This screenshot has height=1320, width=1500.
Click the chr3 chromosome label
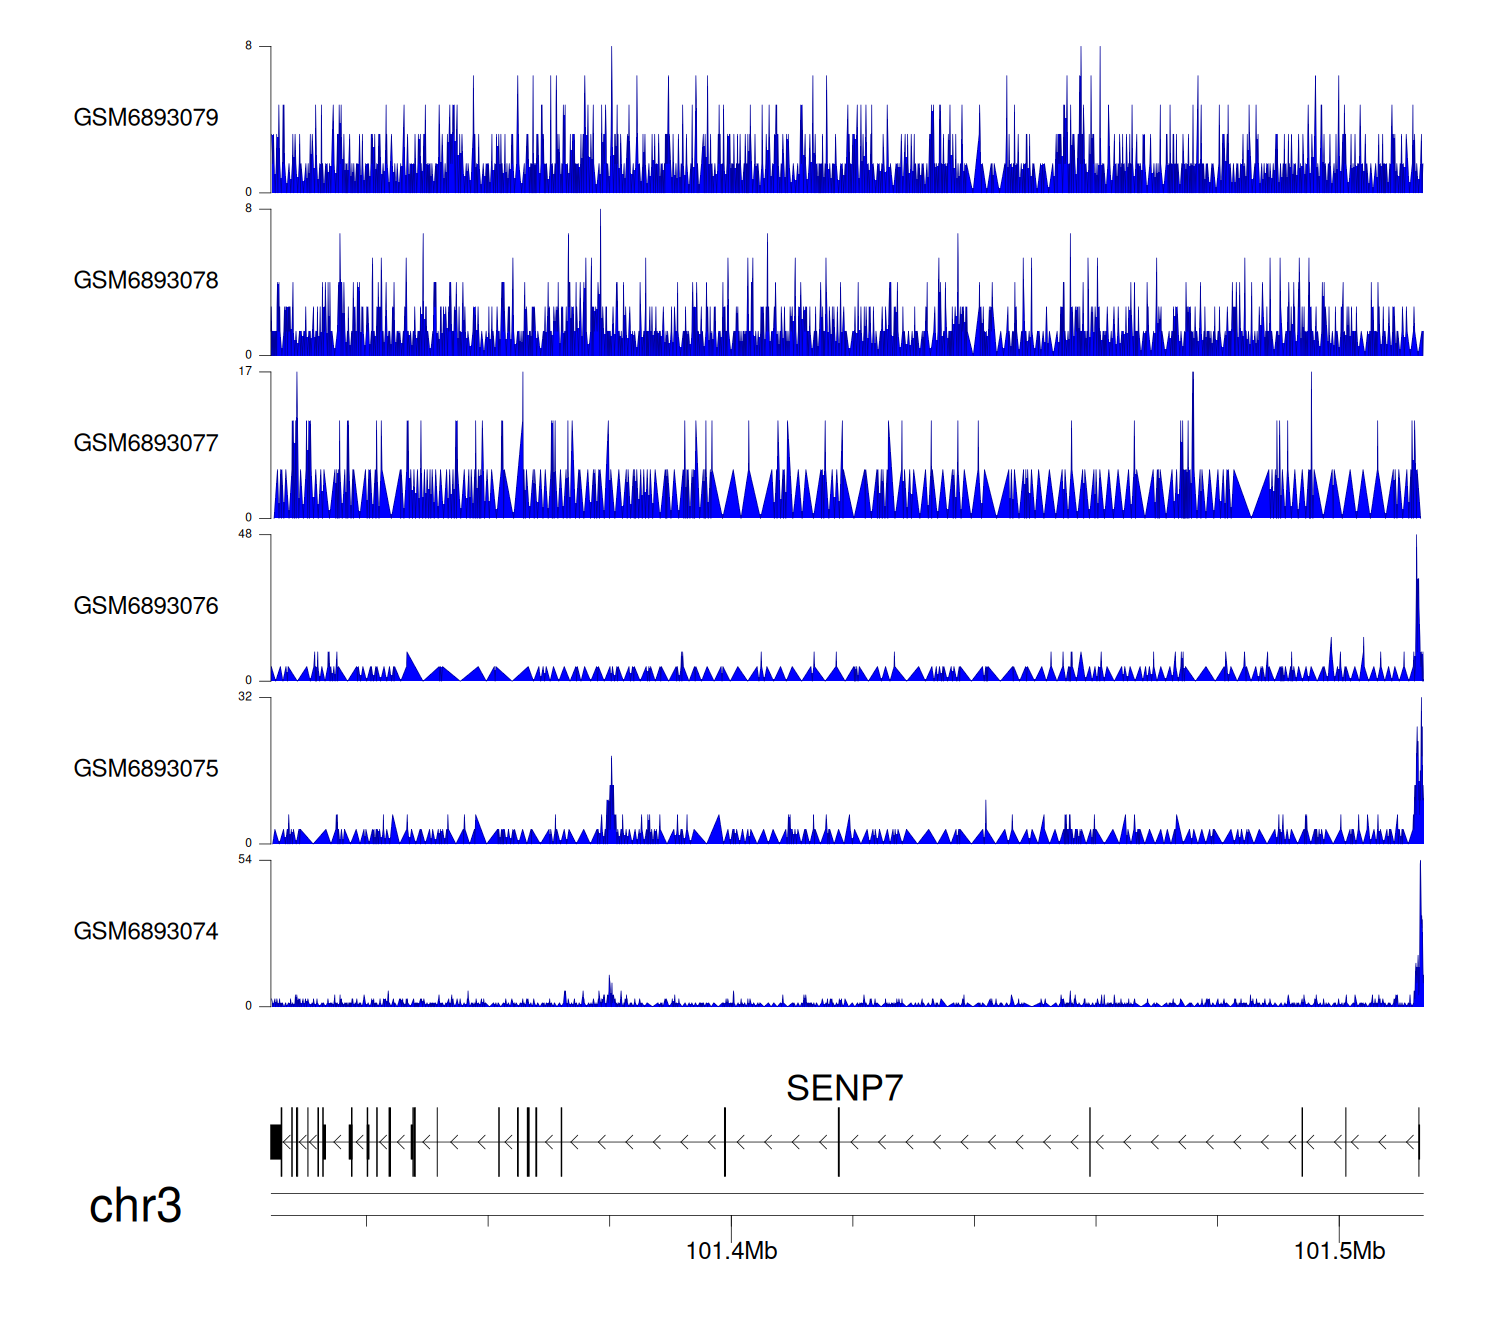tap(135, 1206)
